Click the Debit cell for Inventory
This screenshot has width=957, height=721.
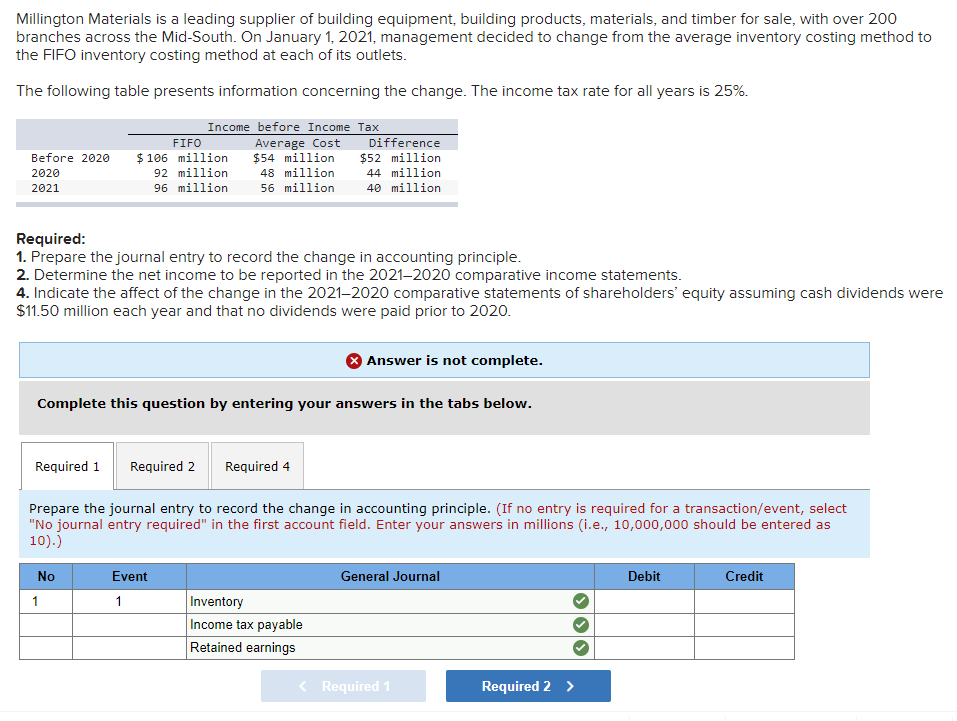point(645,601)
